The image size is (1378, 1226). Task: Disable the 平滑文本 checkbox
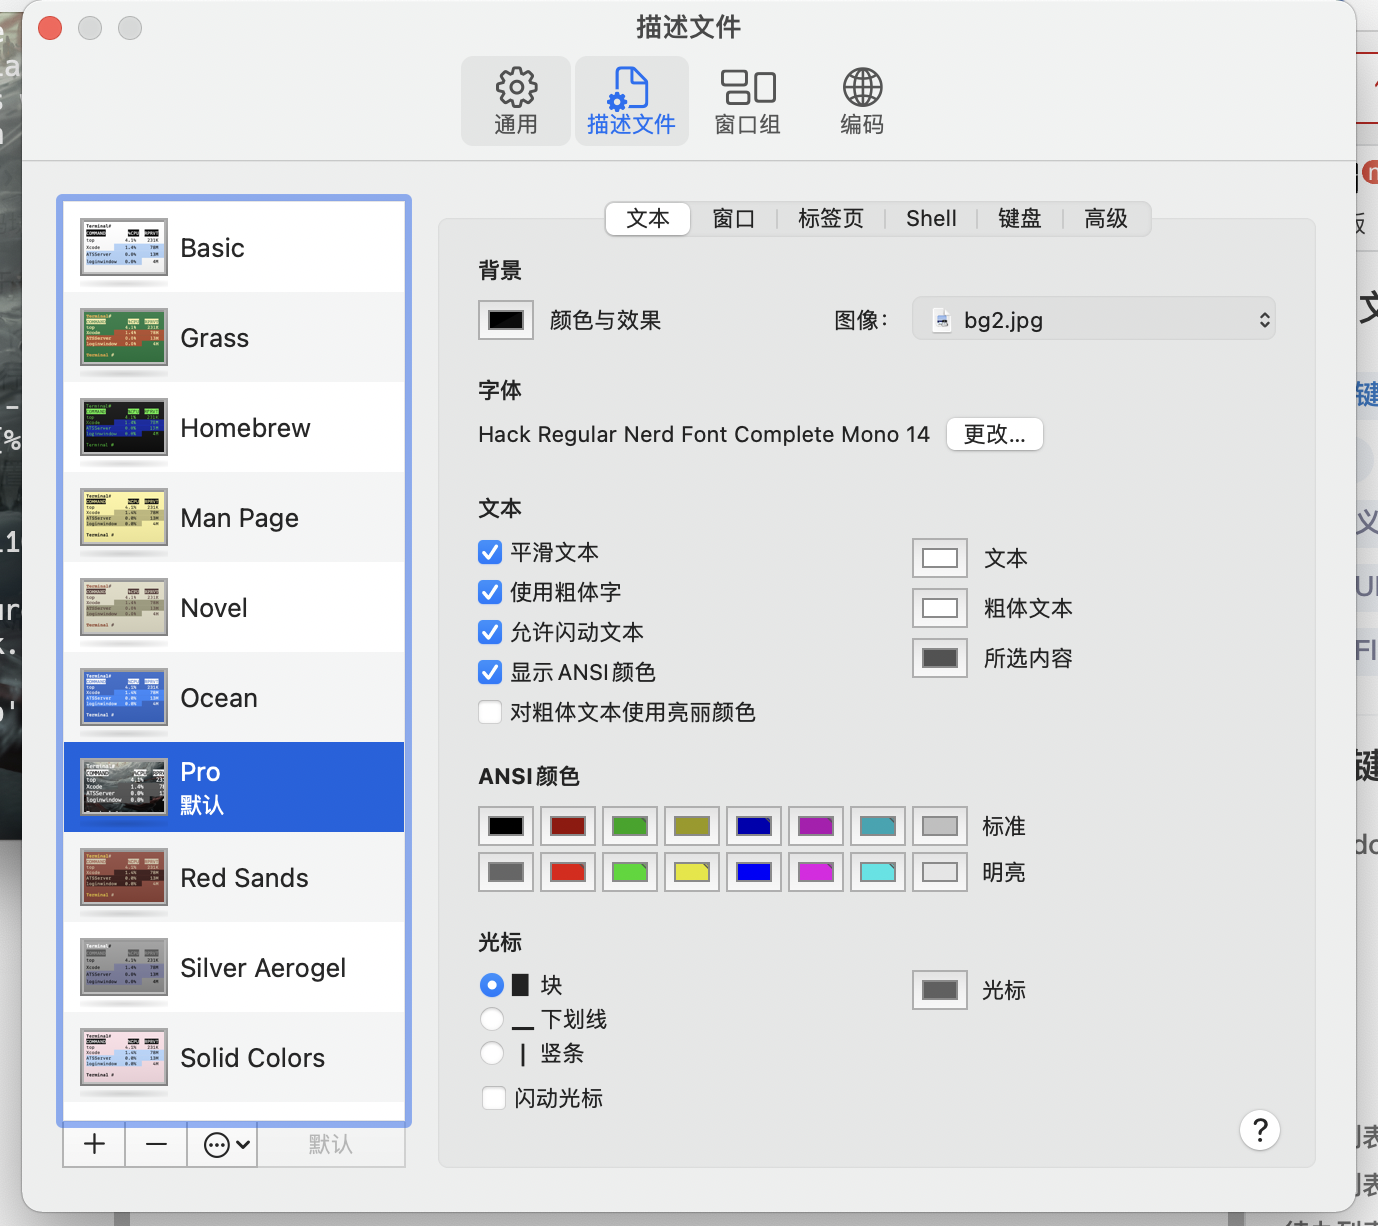coord(489,551)
